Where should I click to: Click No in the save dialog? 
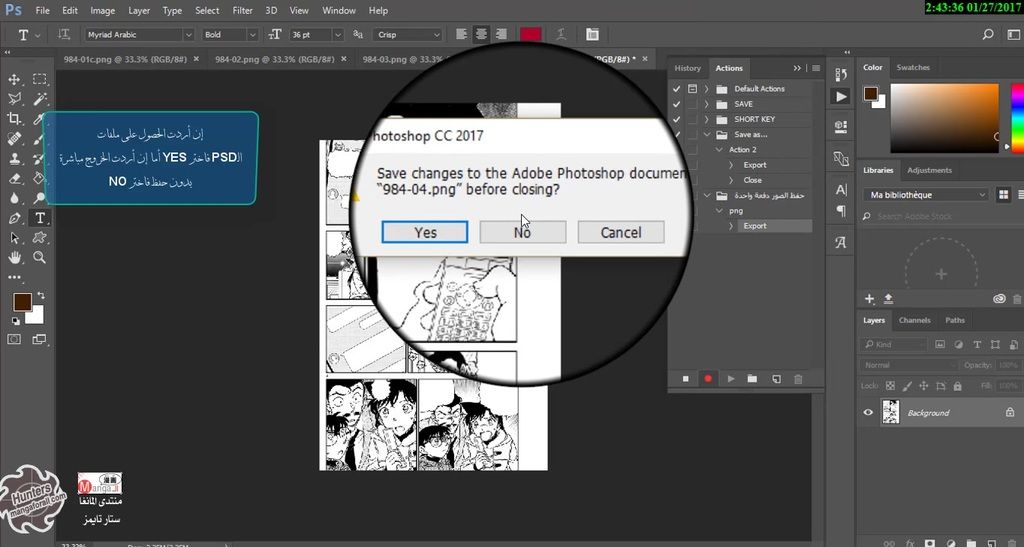(x=522, y=232)
